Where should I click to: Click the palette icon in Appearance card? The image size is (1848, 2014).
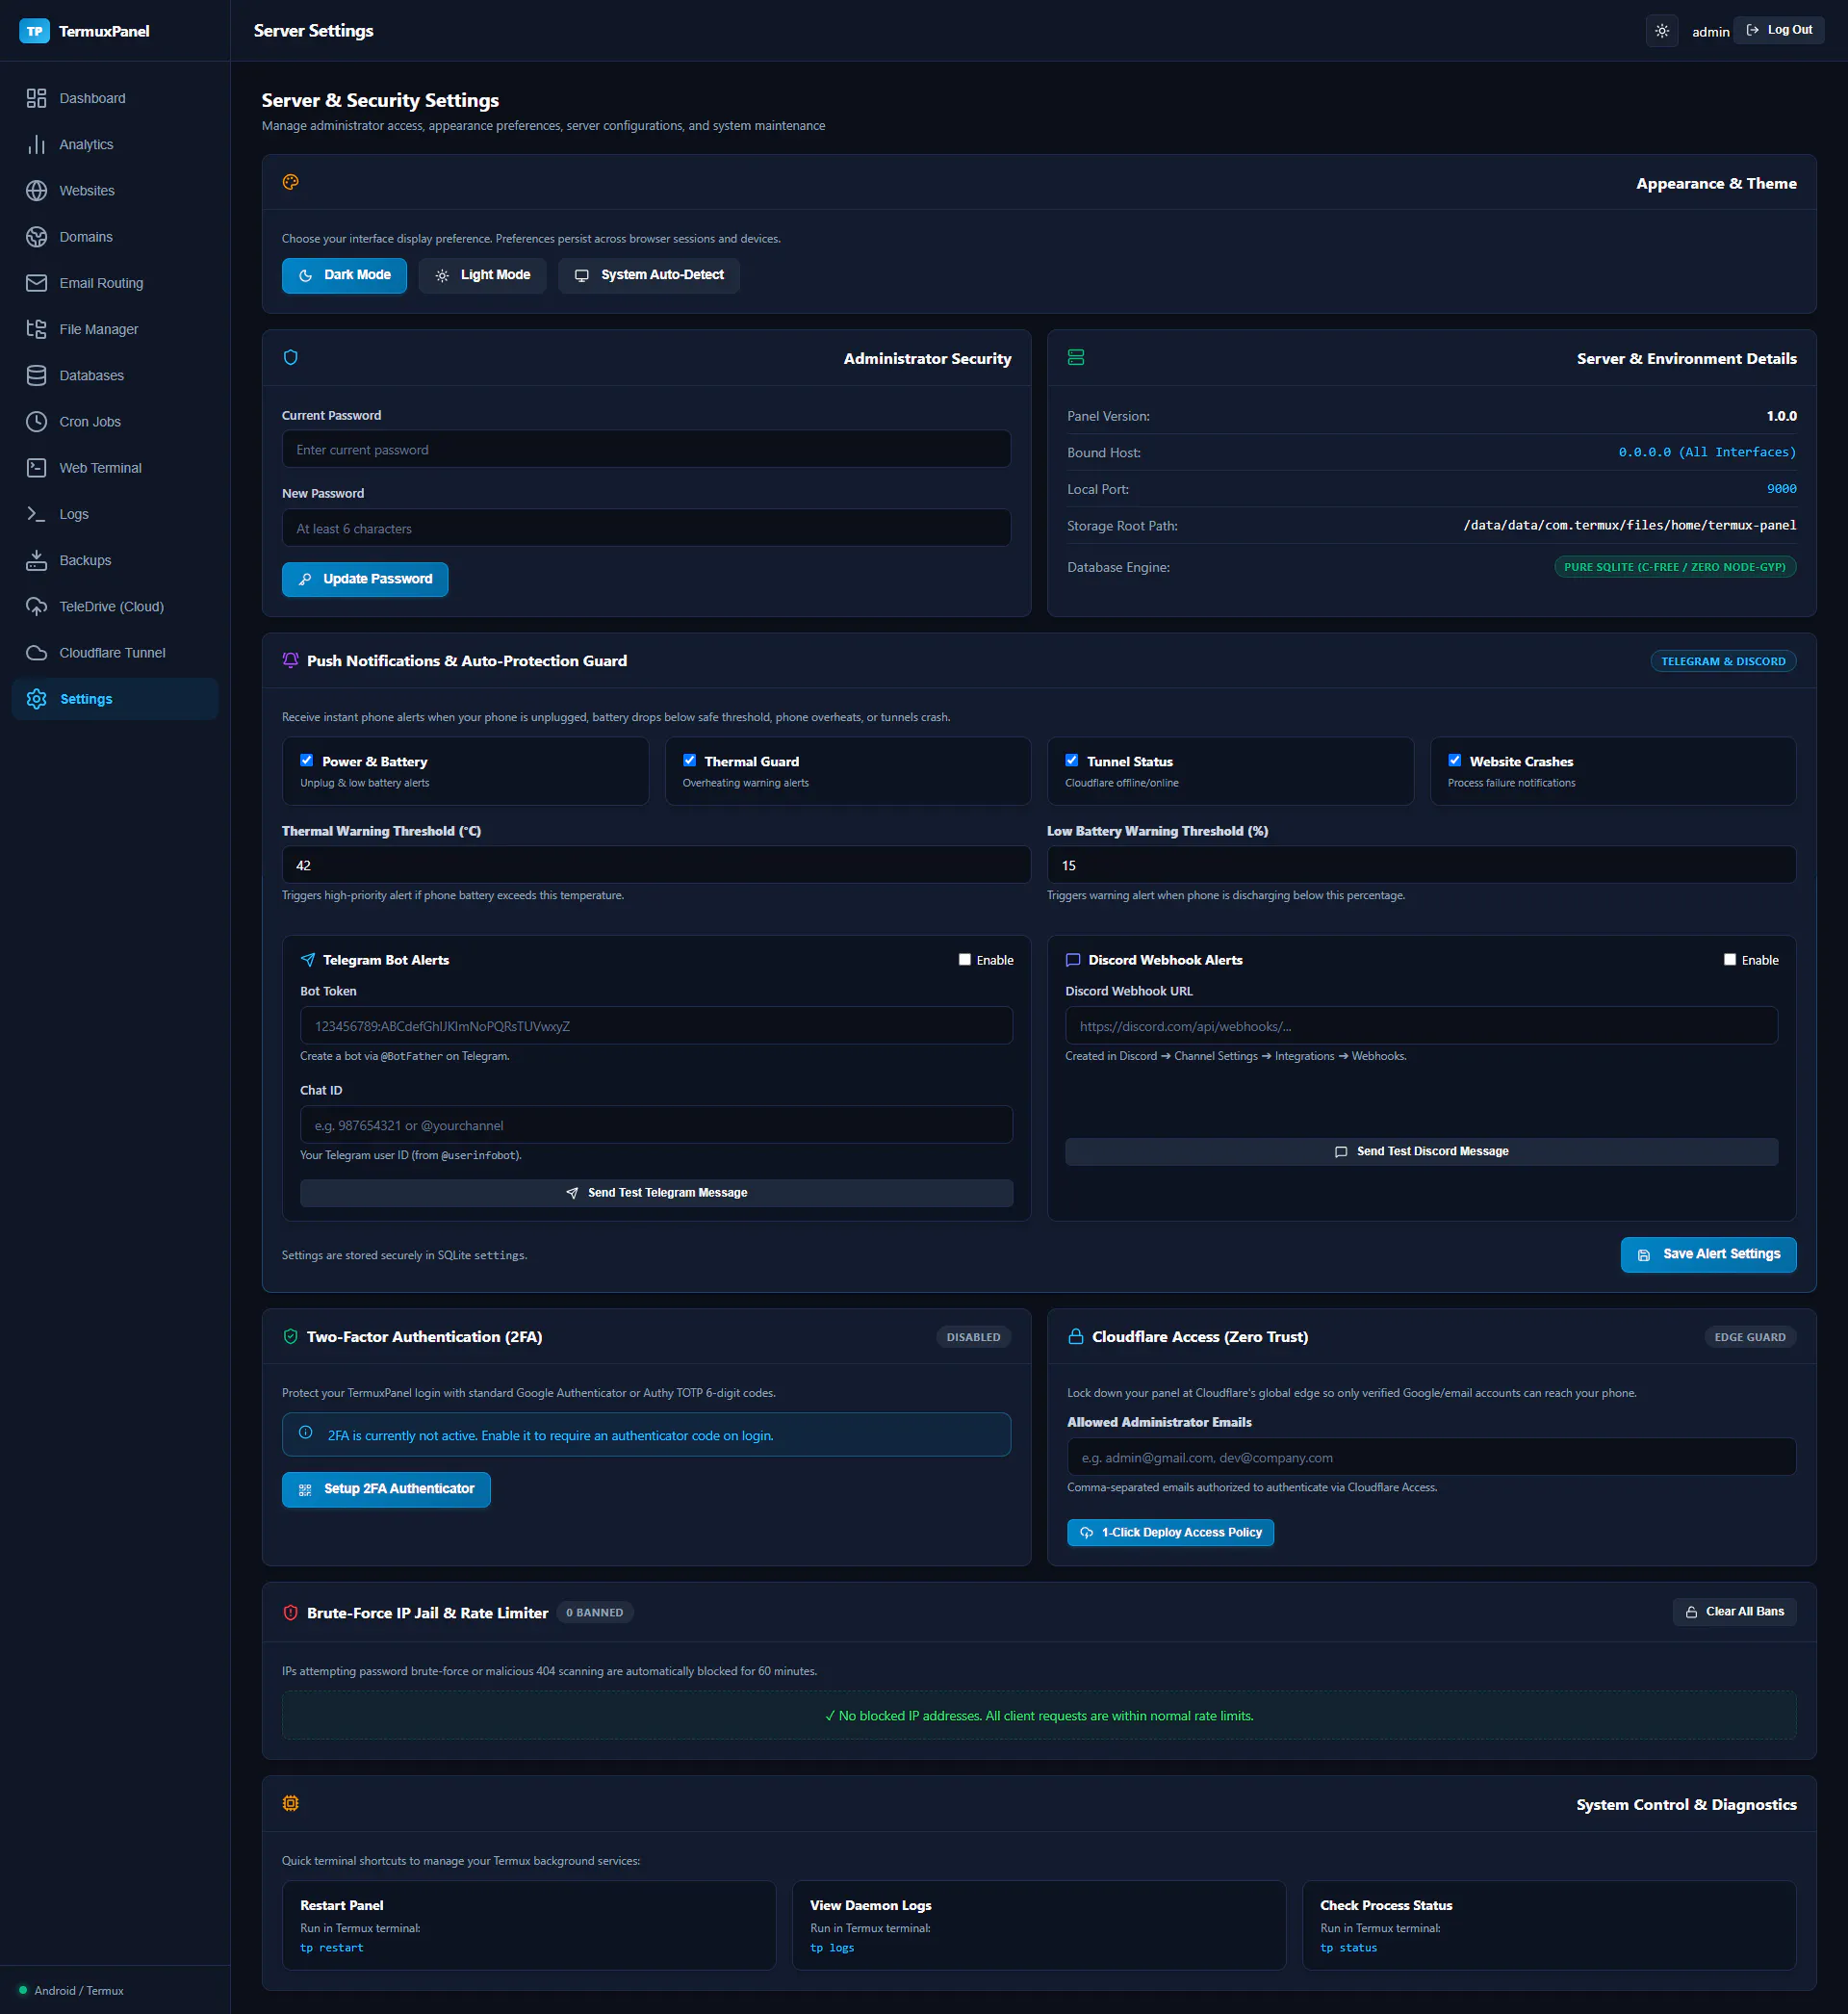[x=291, y=182]
